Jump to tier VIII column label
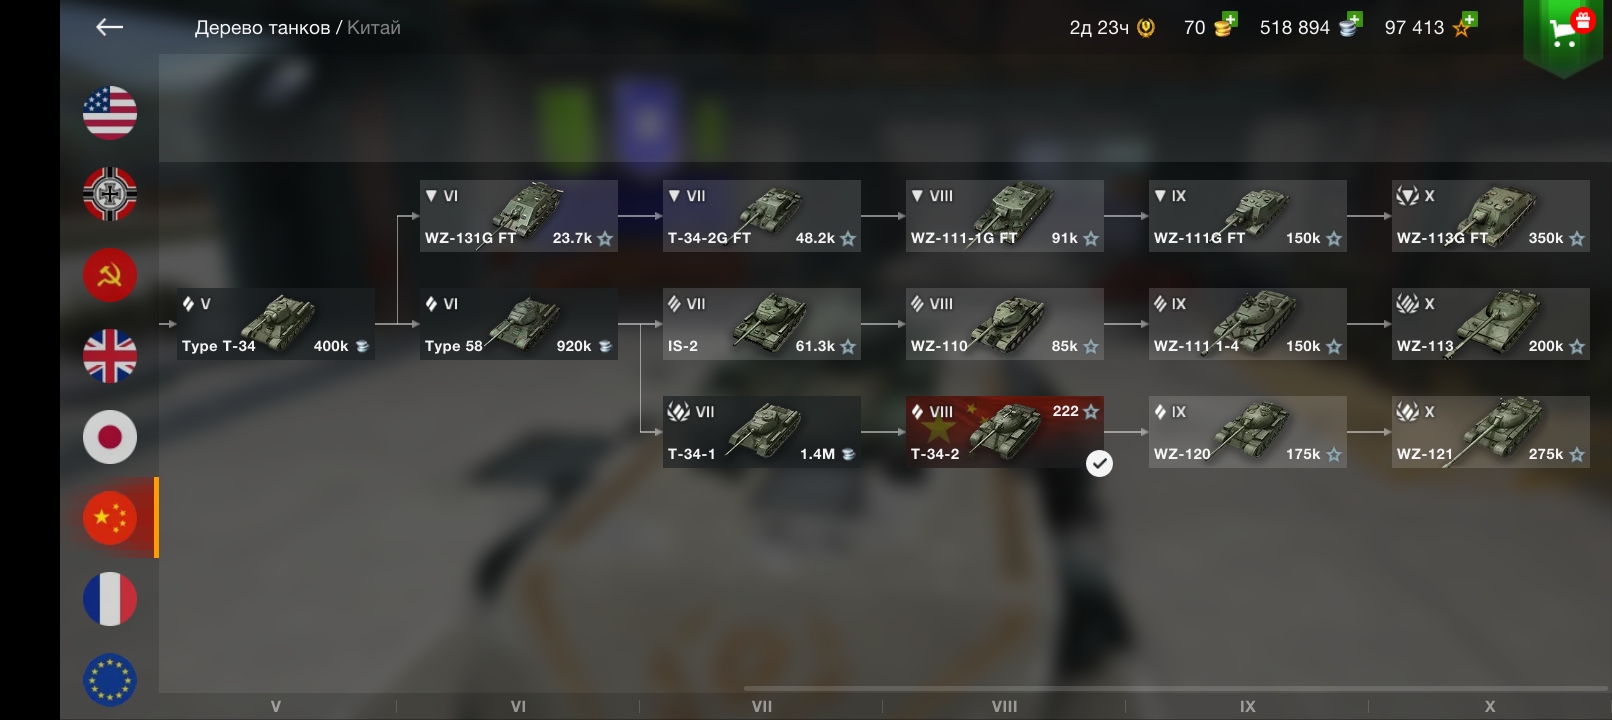 coord(1004,706)
